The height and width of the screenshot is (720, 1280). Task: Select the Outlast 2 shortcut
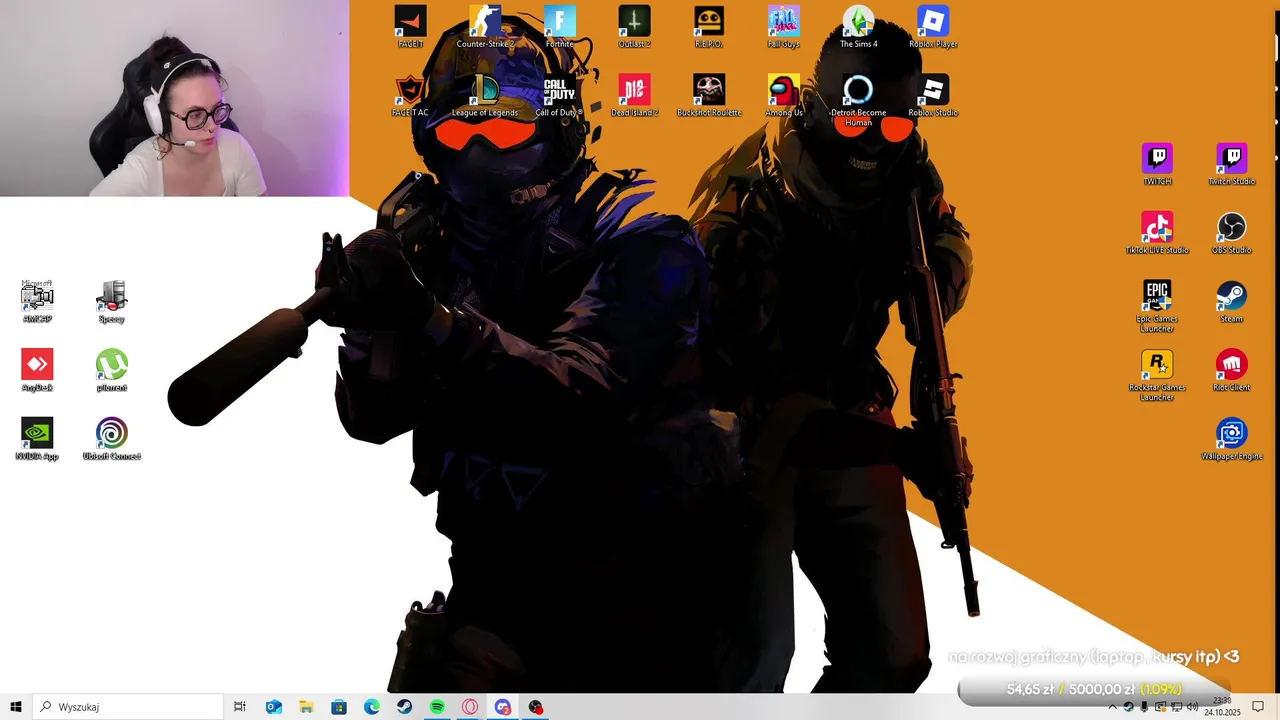[634, 27]
